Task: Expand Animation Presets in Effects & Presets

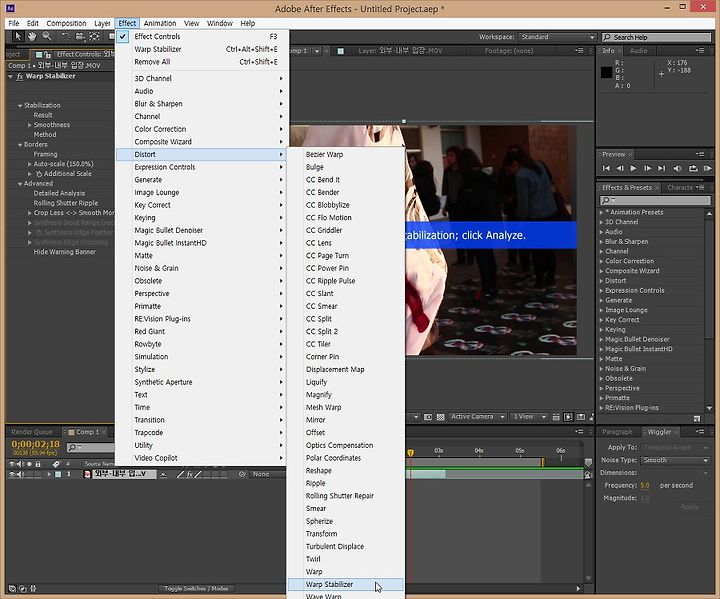Action: [602, 212]
